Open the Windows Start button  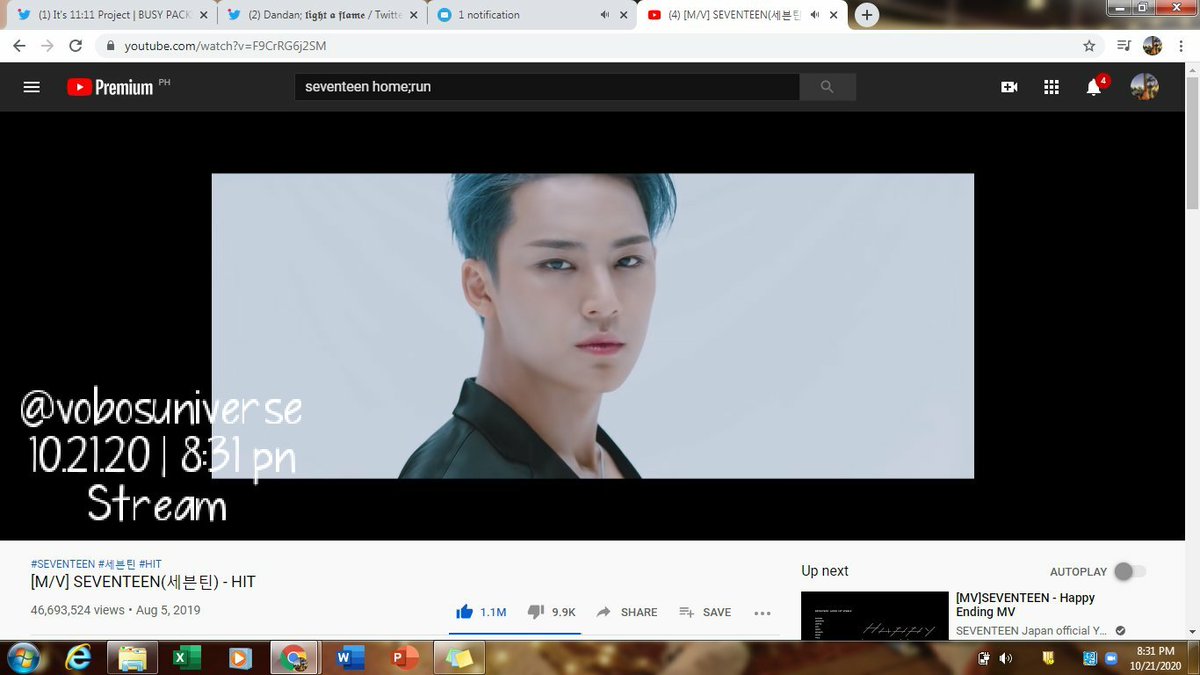coord(22,658)
